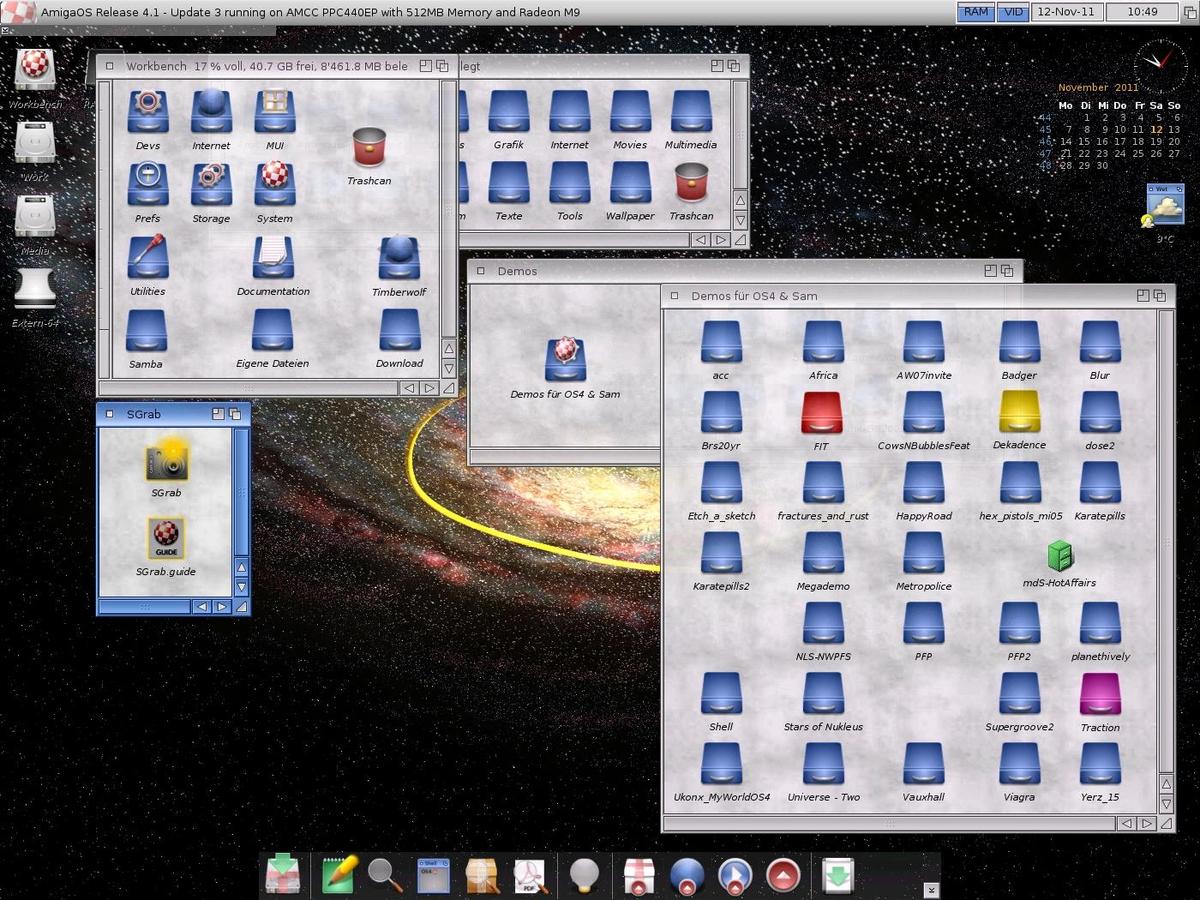
Task: Open the Internet drawer in Workbench window
Action: click(211, 112)
